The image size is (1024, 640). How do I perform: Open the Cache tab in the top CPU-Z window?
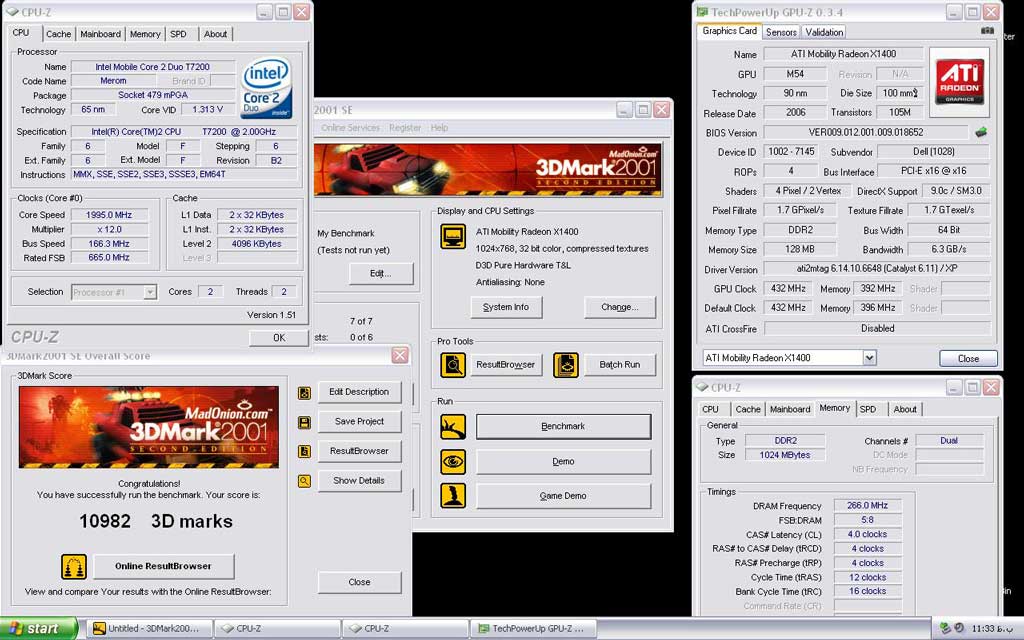[58, 34]
